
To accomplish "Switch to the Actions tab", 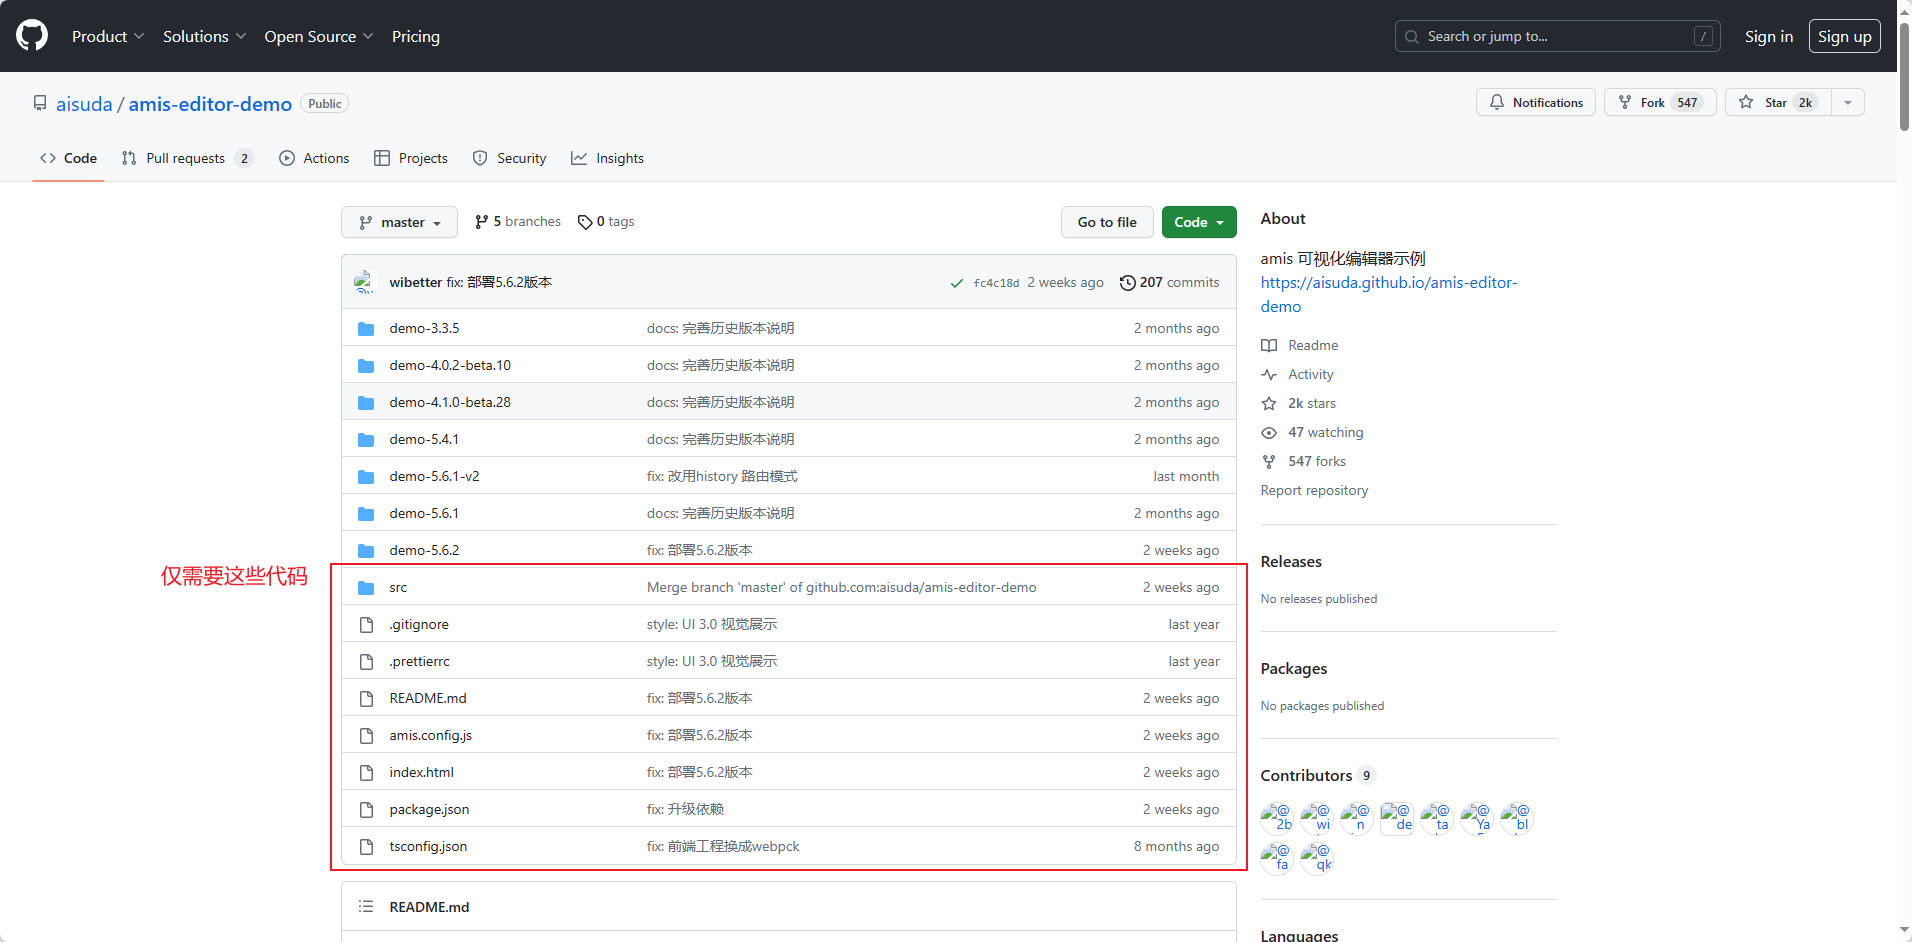I will coord(314,158).
